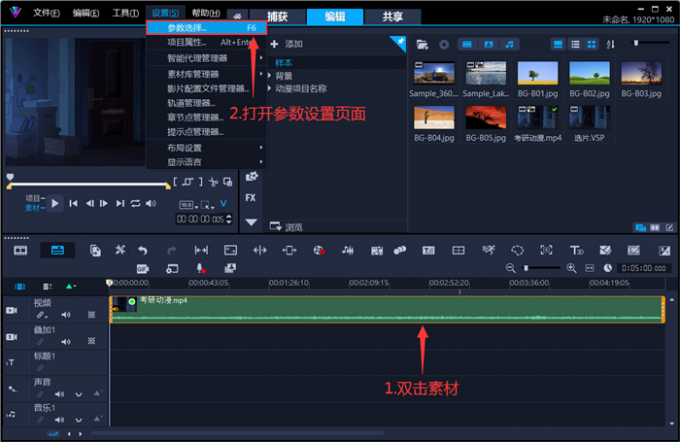Click fit project in timeline window icon
Viewport: 680px width, 442px height.
pyautogui.click(x=589, y=268)
